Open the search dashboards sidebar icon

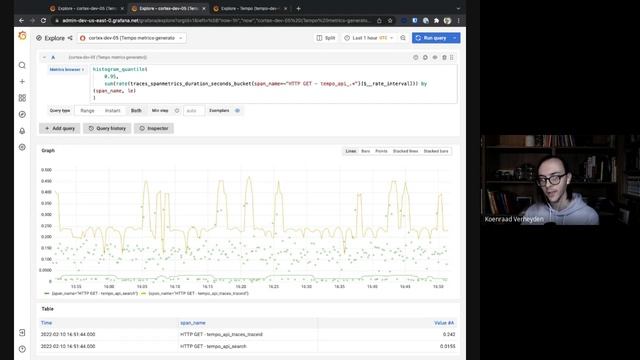22,65
